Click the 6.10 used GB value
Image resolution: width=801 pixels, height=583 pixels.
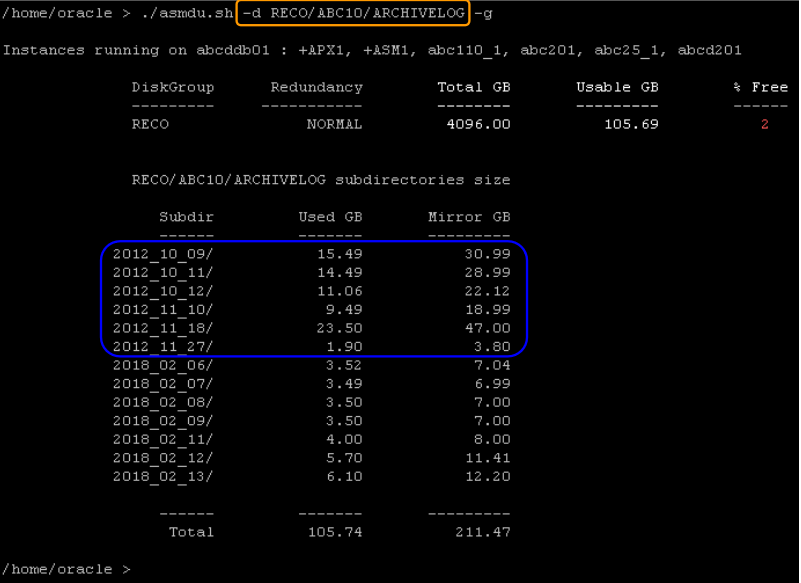tap(344, 477)
